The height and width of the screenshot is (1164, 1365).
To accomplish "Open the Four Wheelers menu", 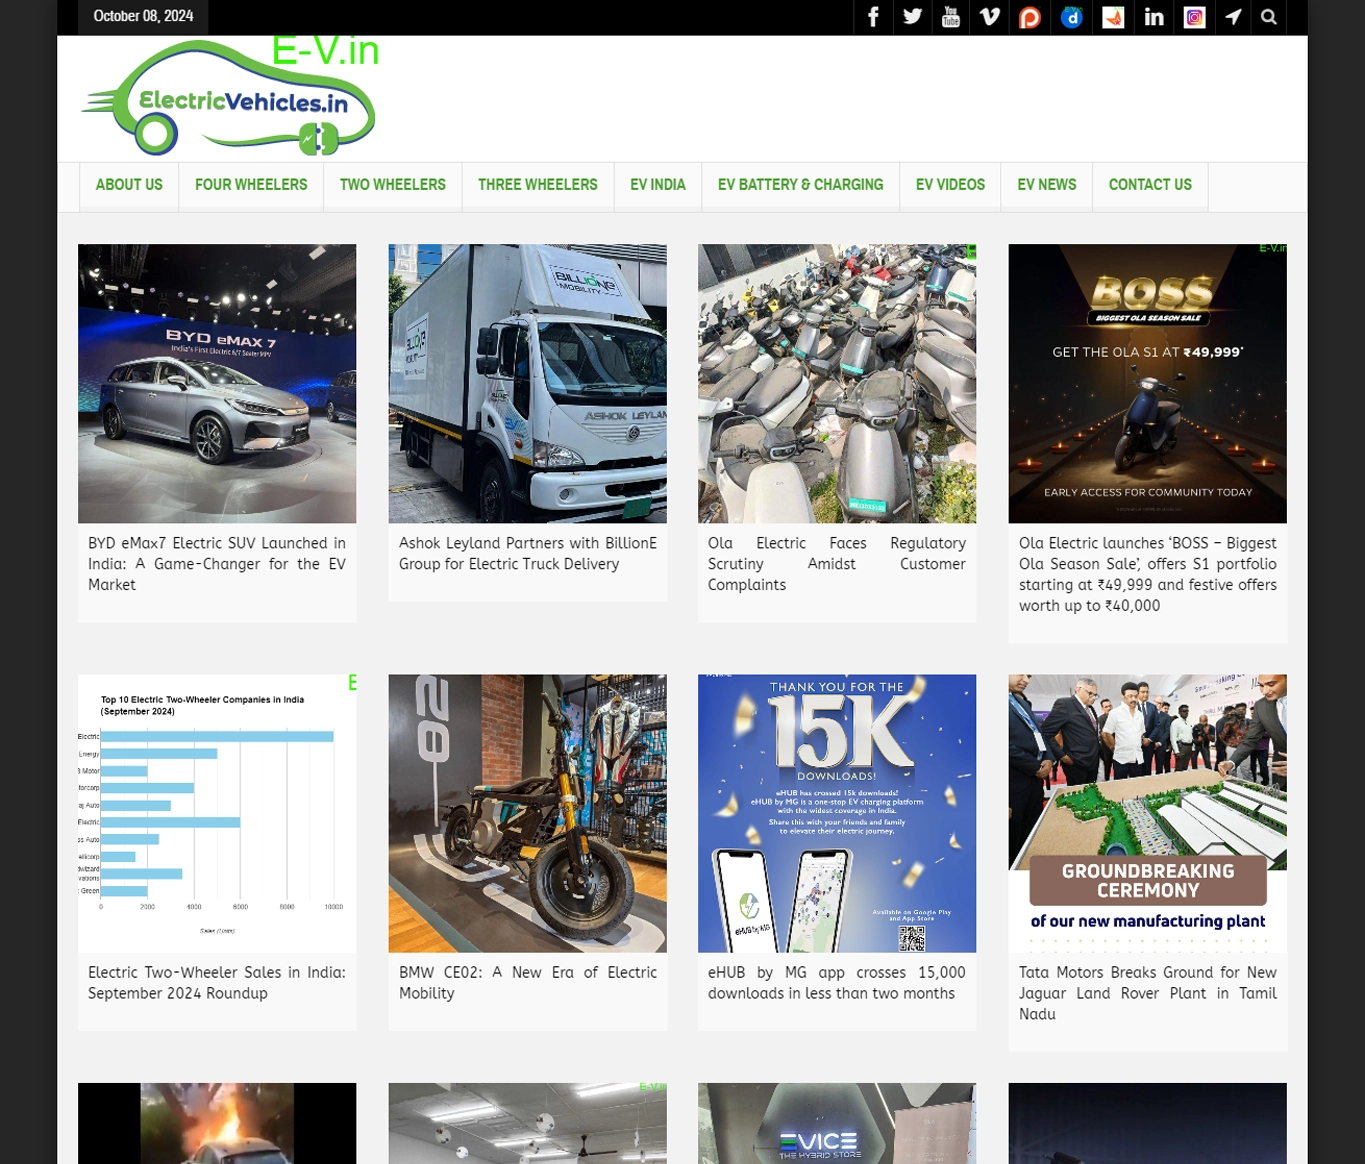I will pos(251,185).
